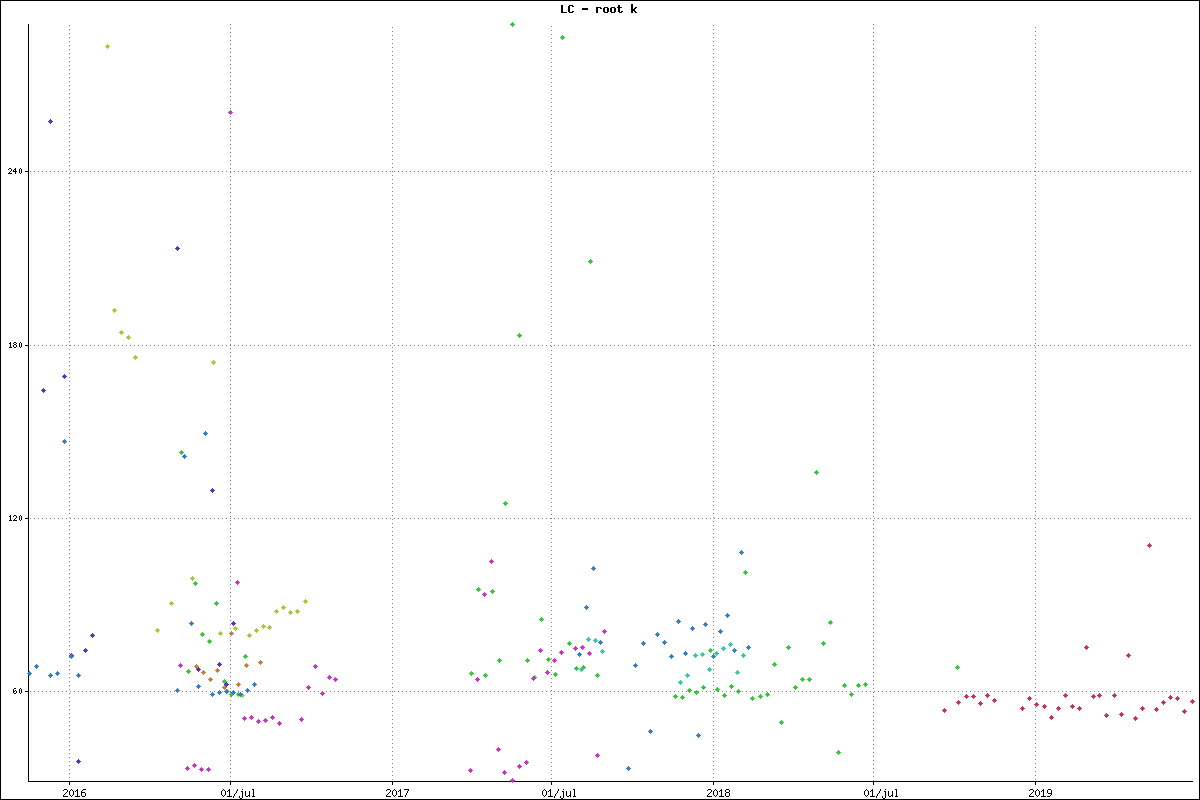Click the "01/jul" label between 2018 and 2019
Image resolution: width=1200 pixels, height=800 pixels.
click(x=880, y=792)
